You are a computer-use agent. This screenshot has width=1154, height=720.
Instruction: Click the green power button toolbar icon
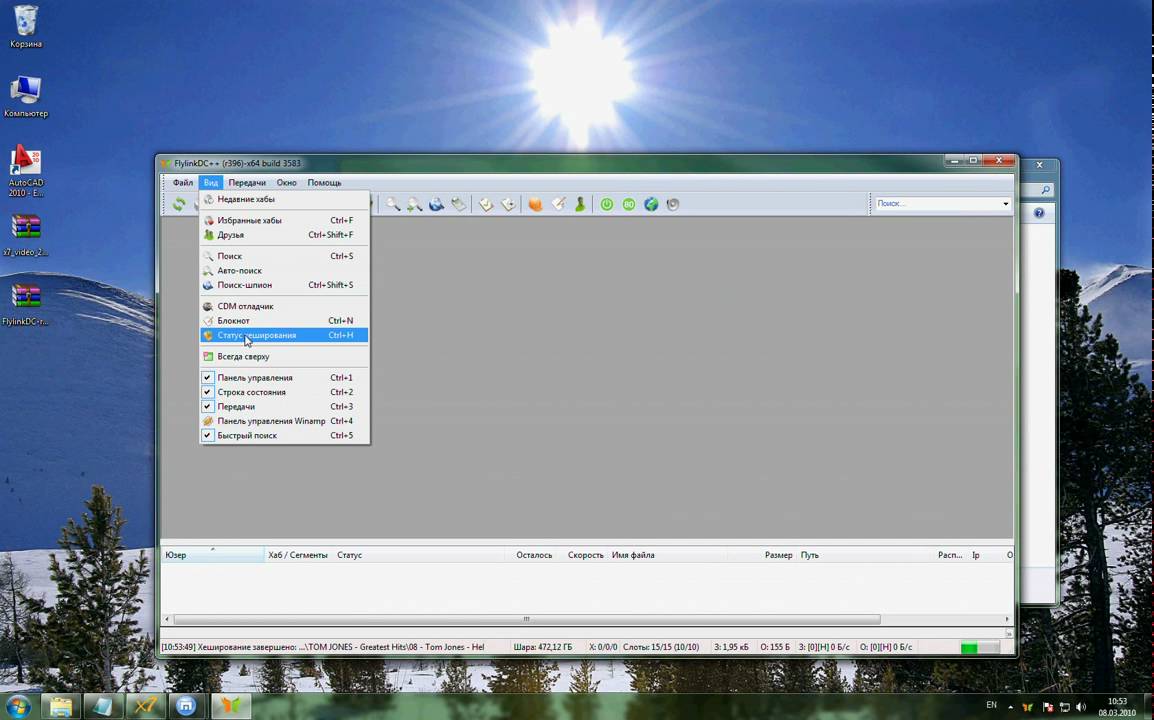click(x=607, y=204)
